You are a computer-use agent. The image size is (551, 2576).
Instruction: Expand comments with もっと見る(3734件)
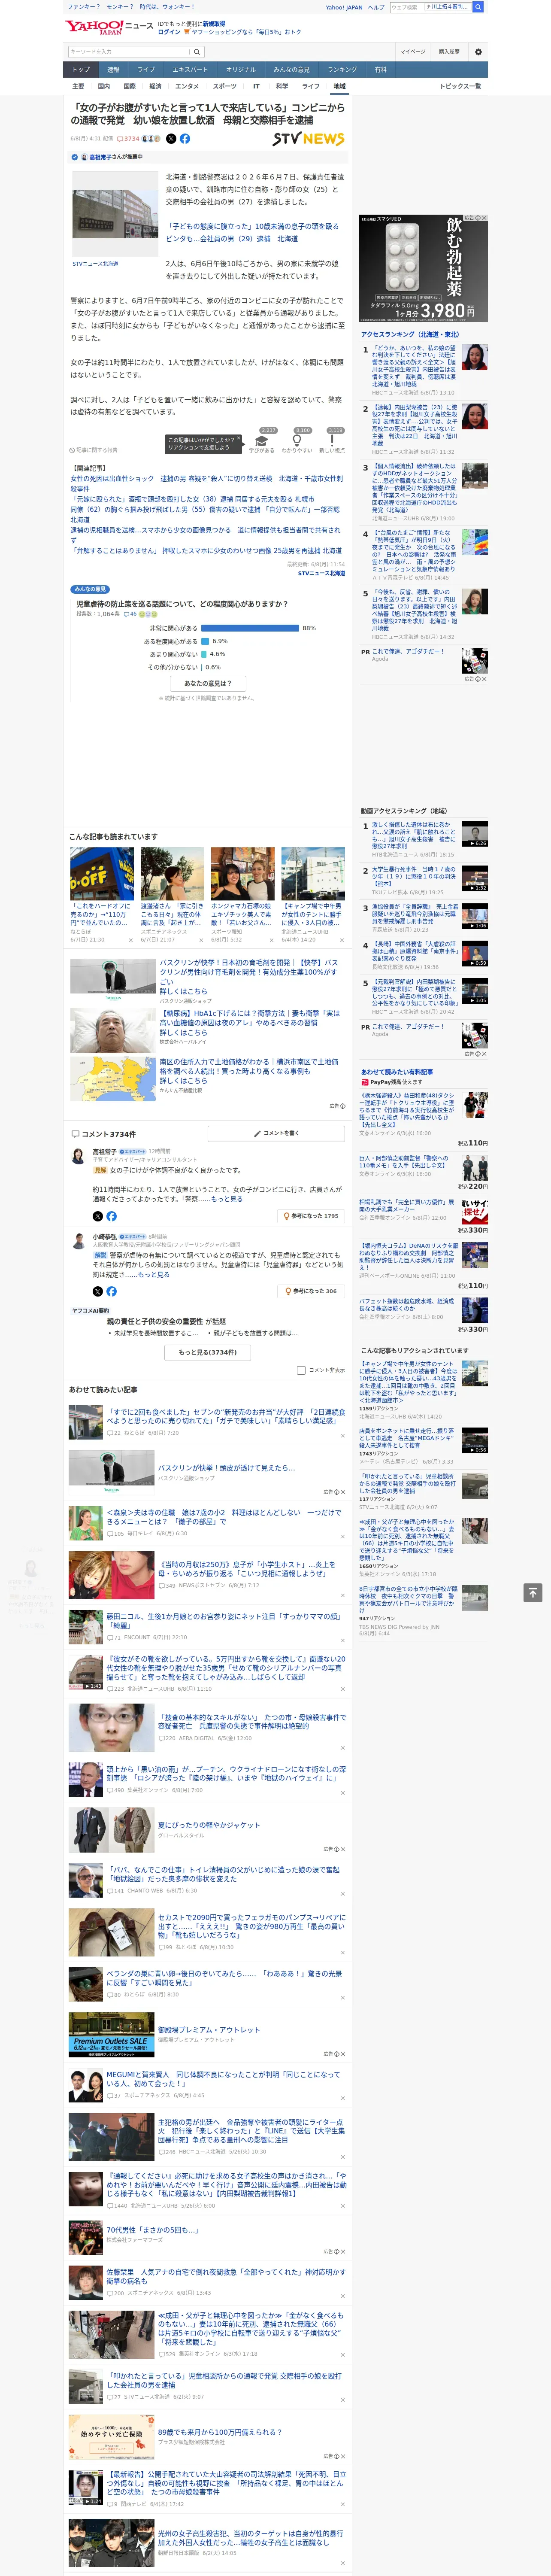[x=208, y=1352]
